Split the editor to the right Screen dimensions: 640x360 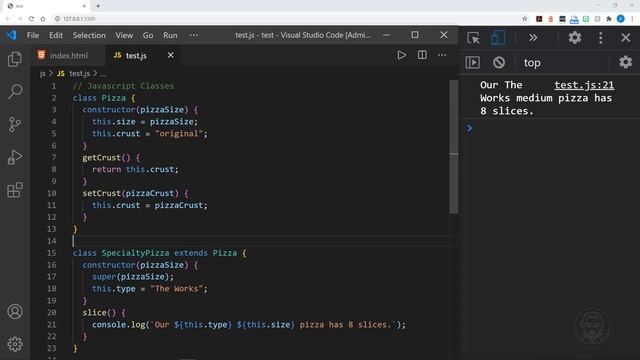(x=422, y=55)
